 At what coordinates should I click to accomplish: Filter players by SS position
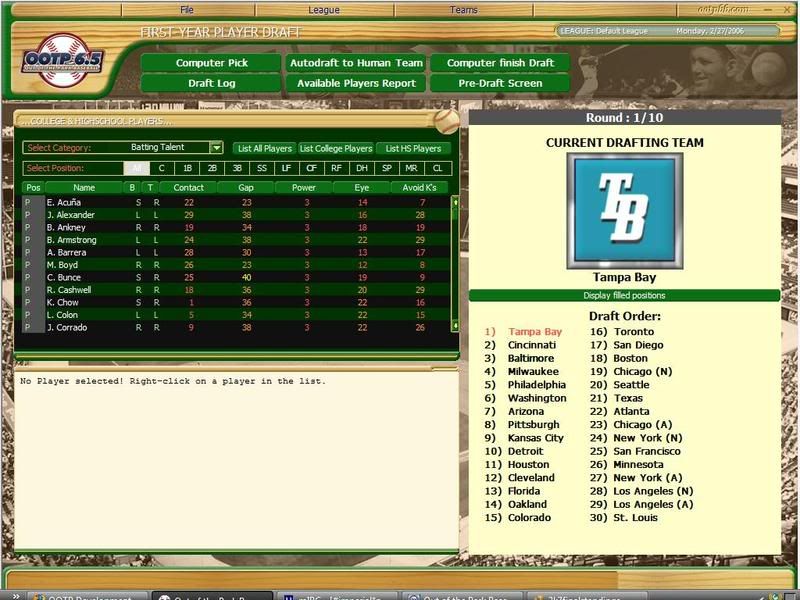pyautogui.click(x=262, y=168)
